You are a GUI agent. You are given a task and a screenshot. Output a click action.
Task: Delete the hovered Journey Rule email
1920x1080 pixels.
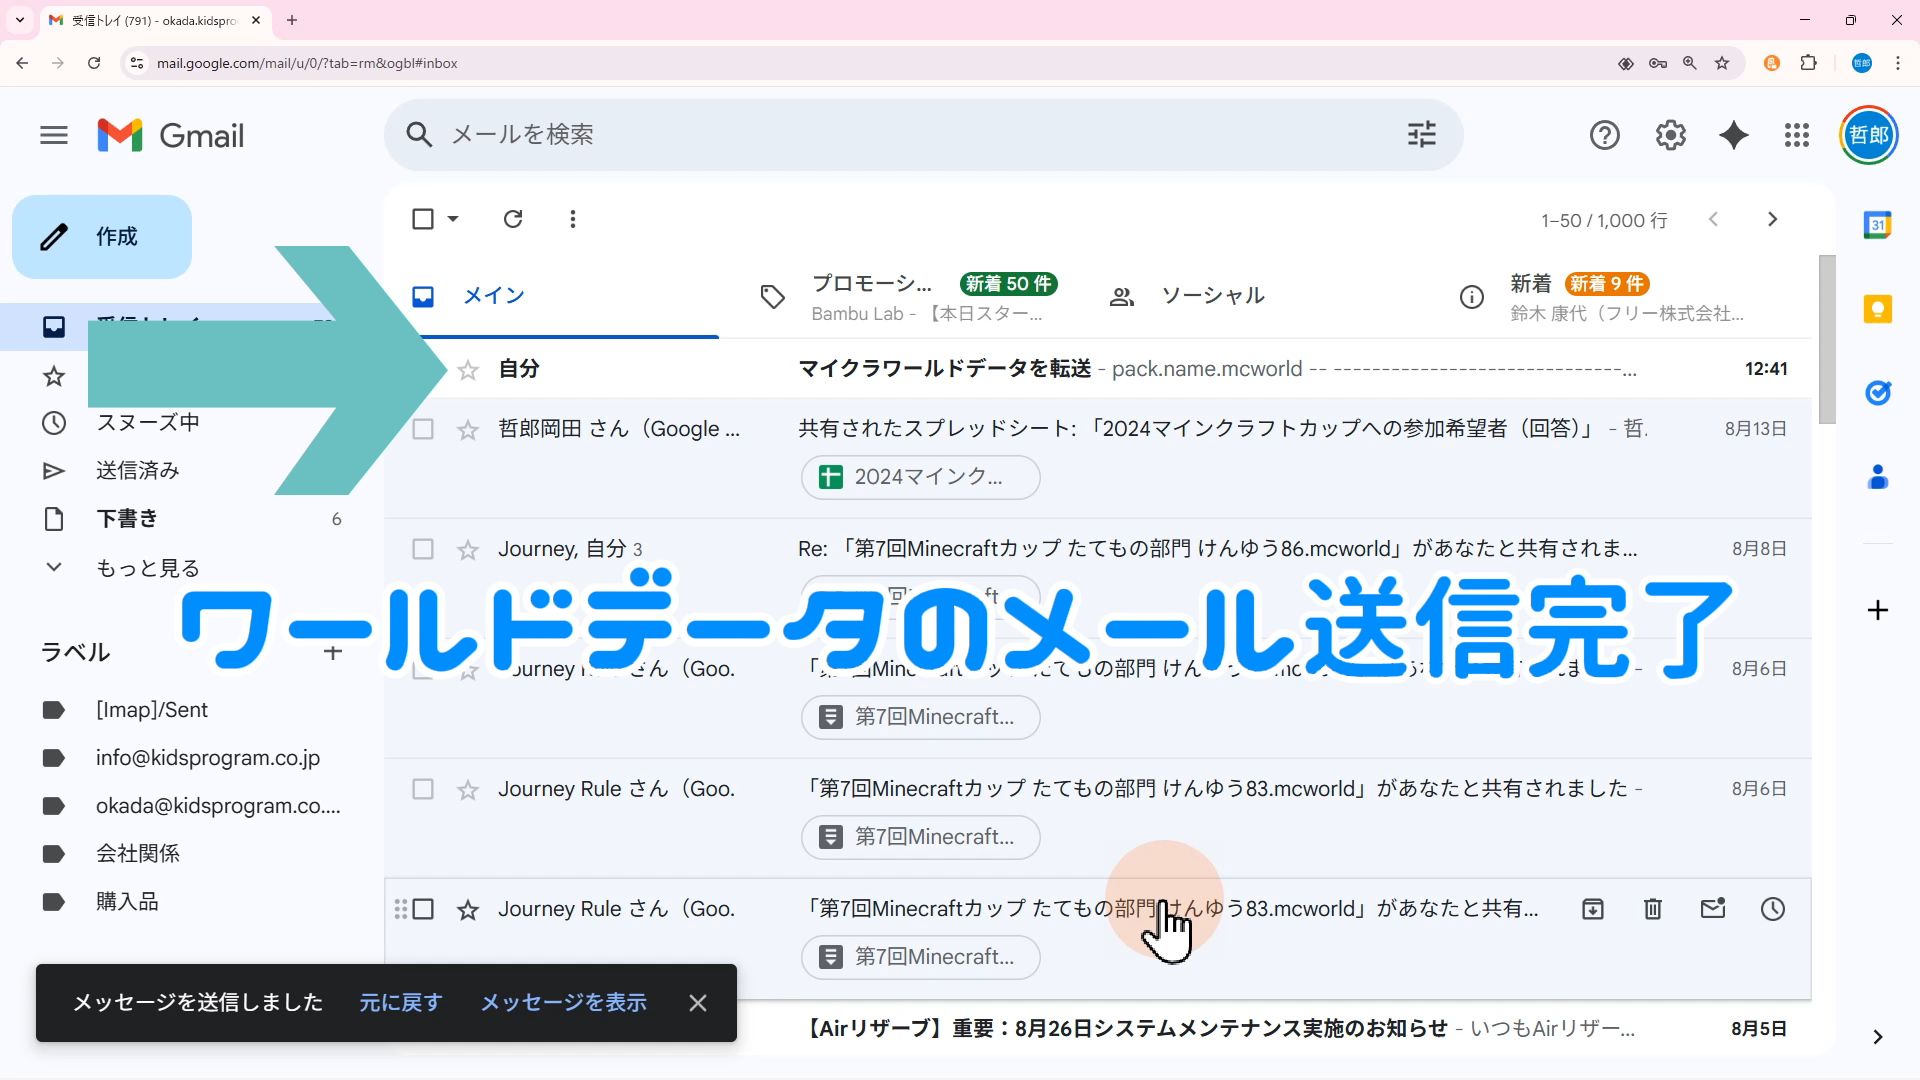click(1652, 909)
